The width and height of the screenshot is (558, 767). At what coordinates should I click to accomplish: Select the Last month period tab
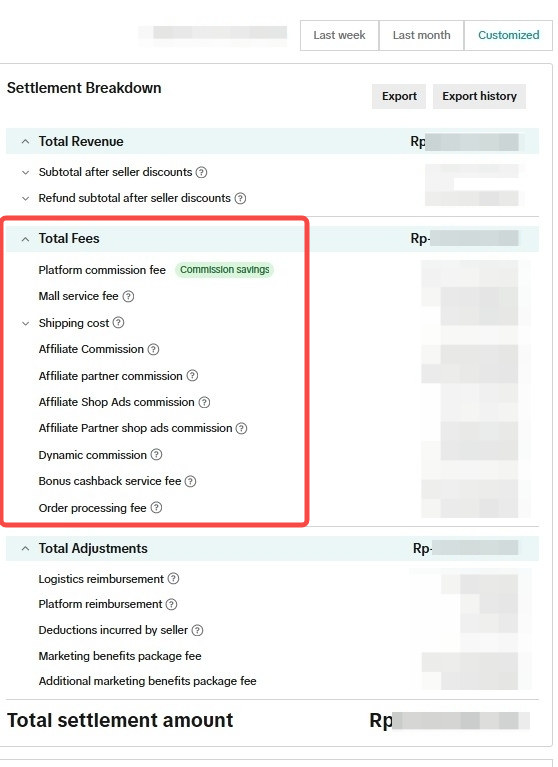pos(421,35)
